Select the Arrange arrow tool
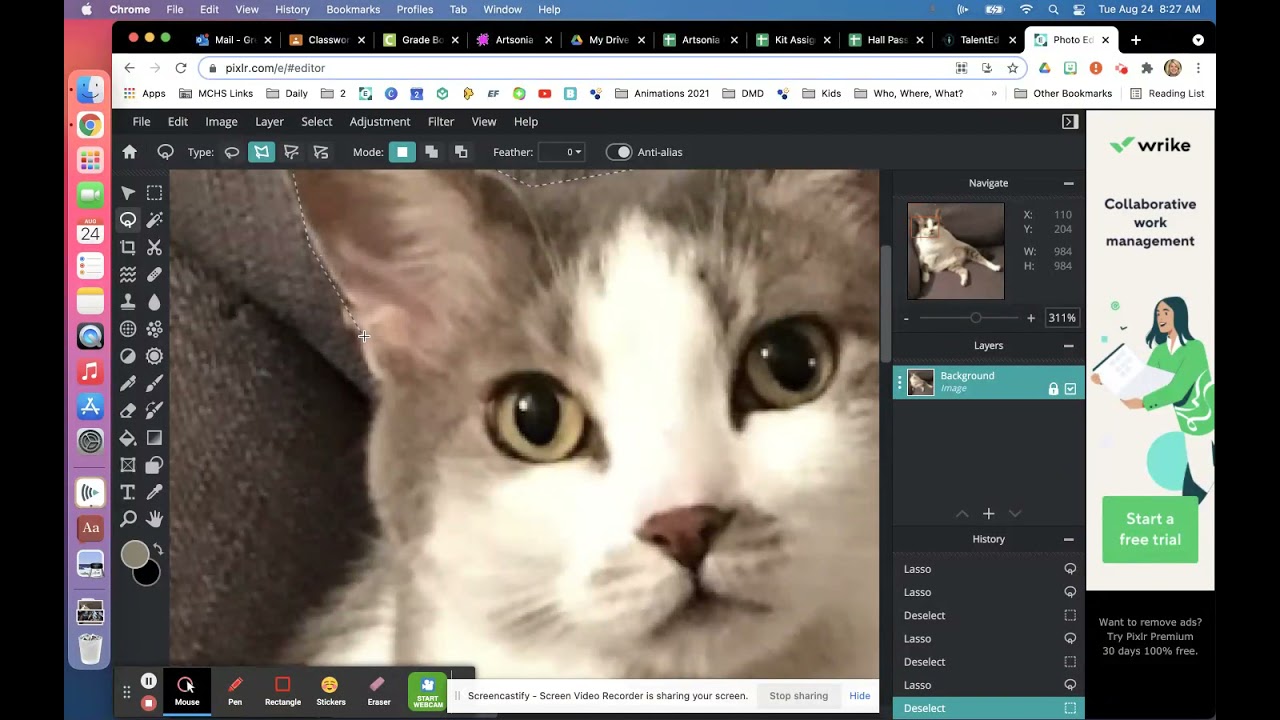Viewport: 1280px width, 720px height. pyautogui.click(x=128, y=193)
